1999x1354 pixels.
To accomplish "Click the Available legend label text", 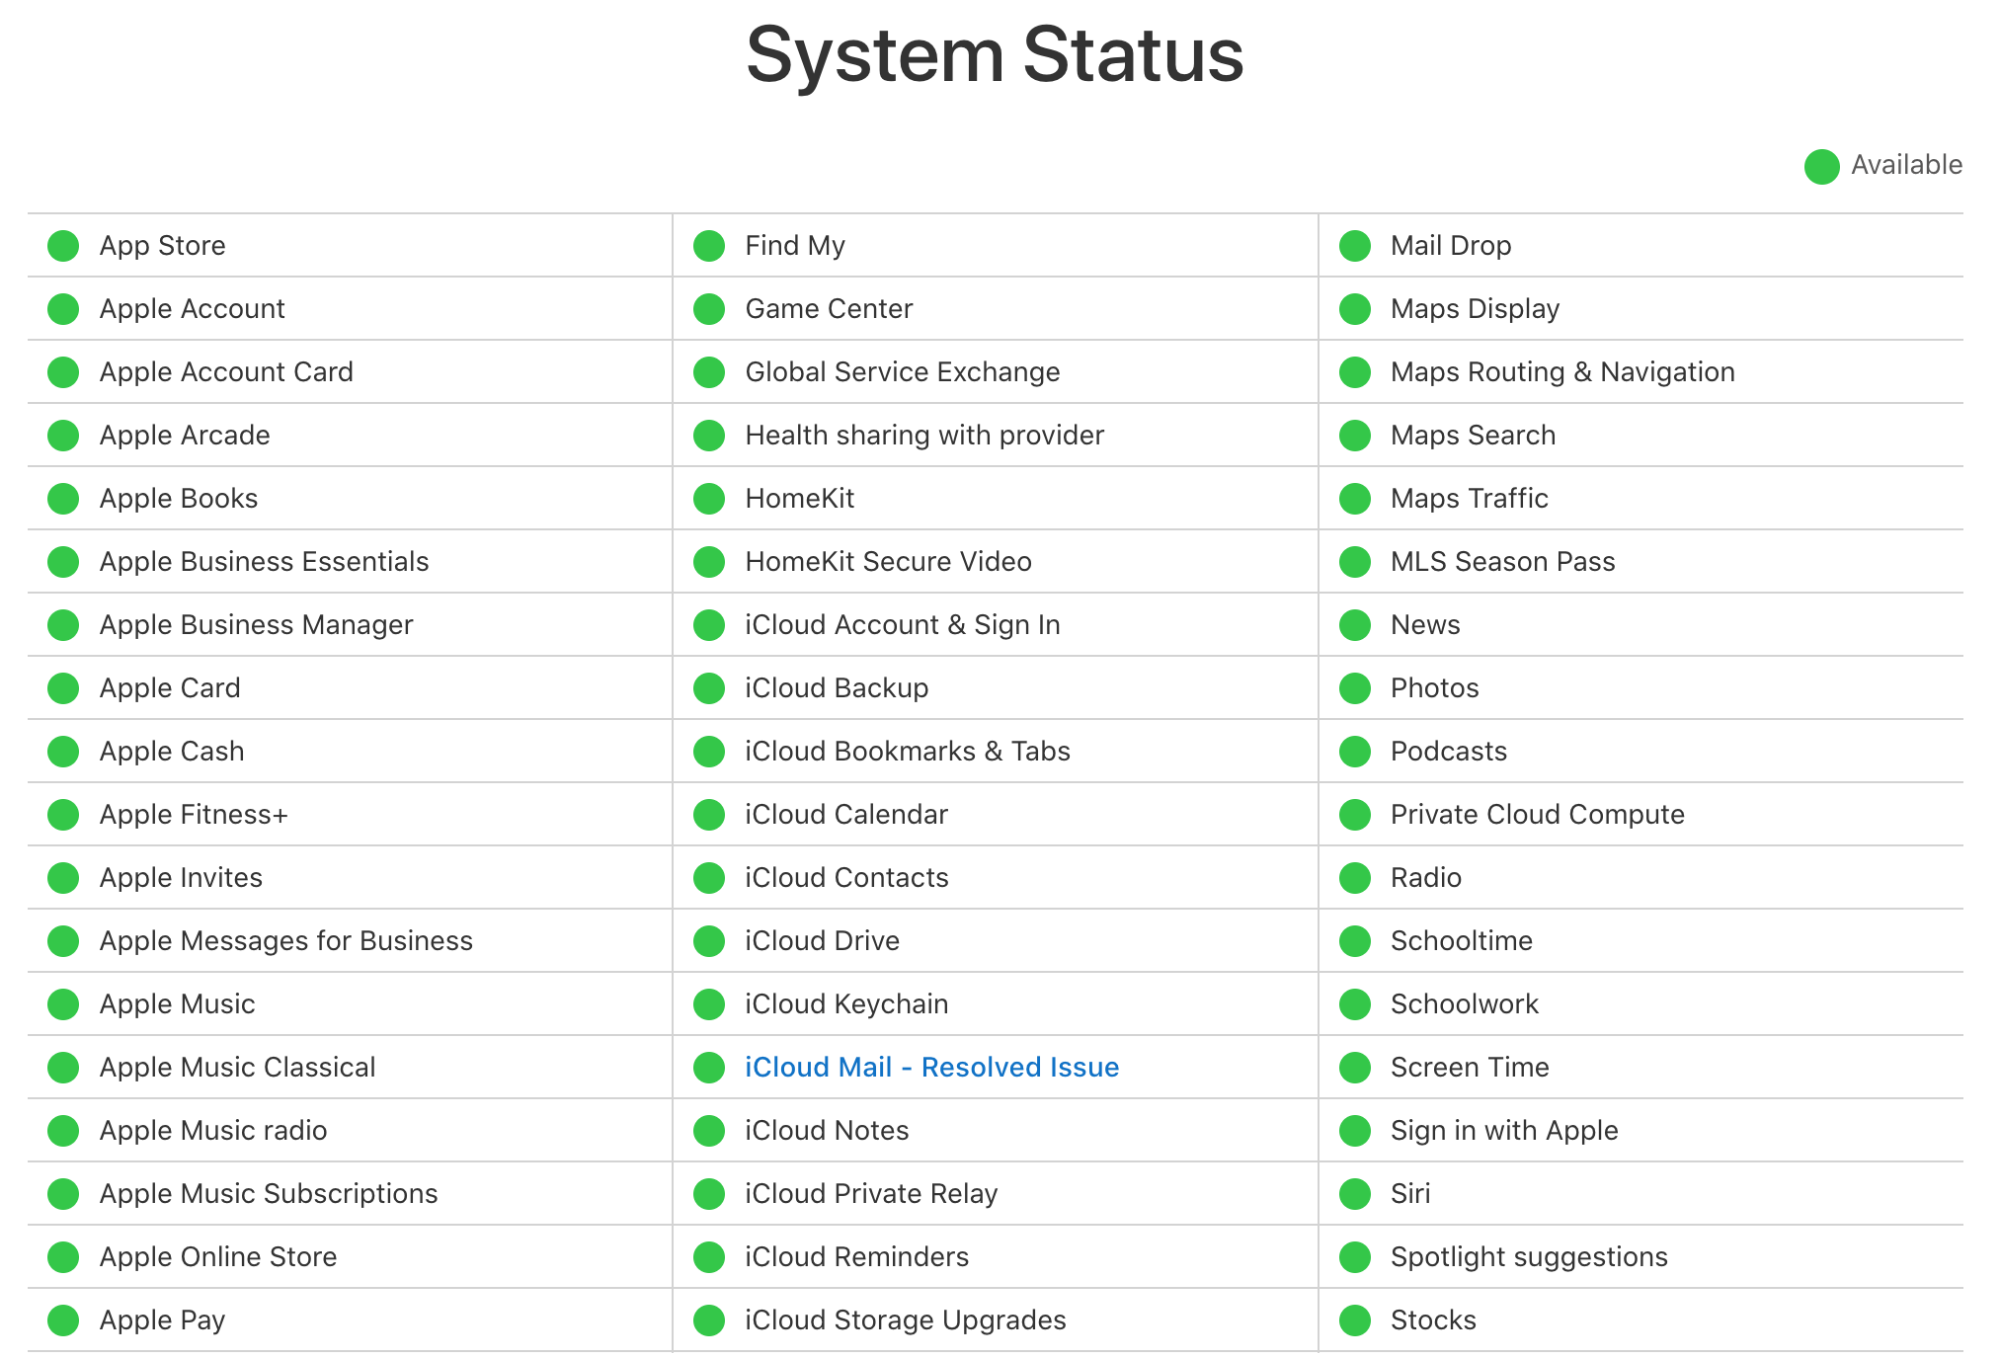I will [x=1907, y=164].
